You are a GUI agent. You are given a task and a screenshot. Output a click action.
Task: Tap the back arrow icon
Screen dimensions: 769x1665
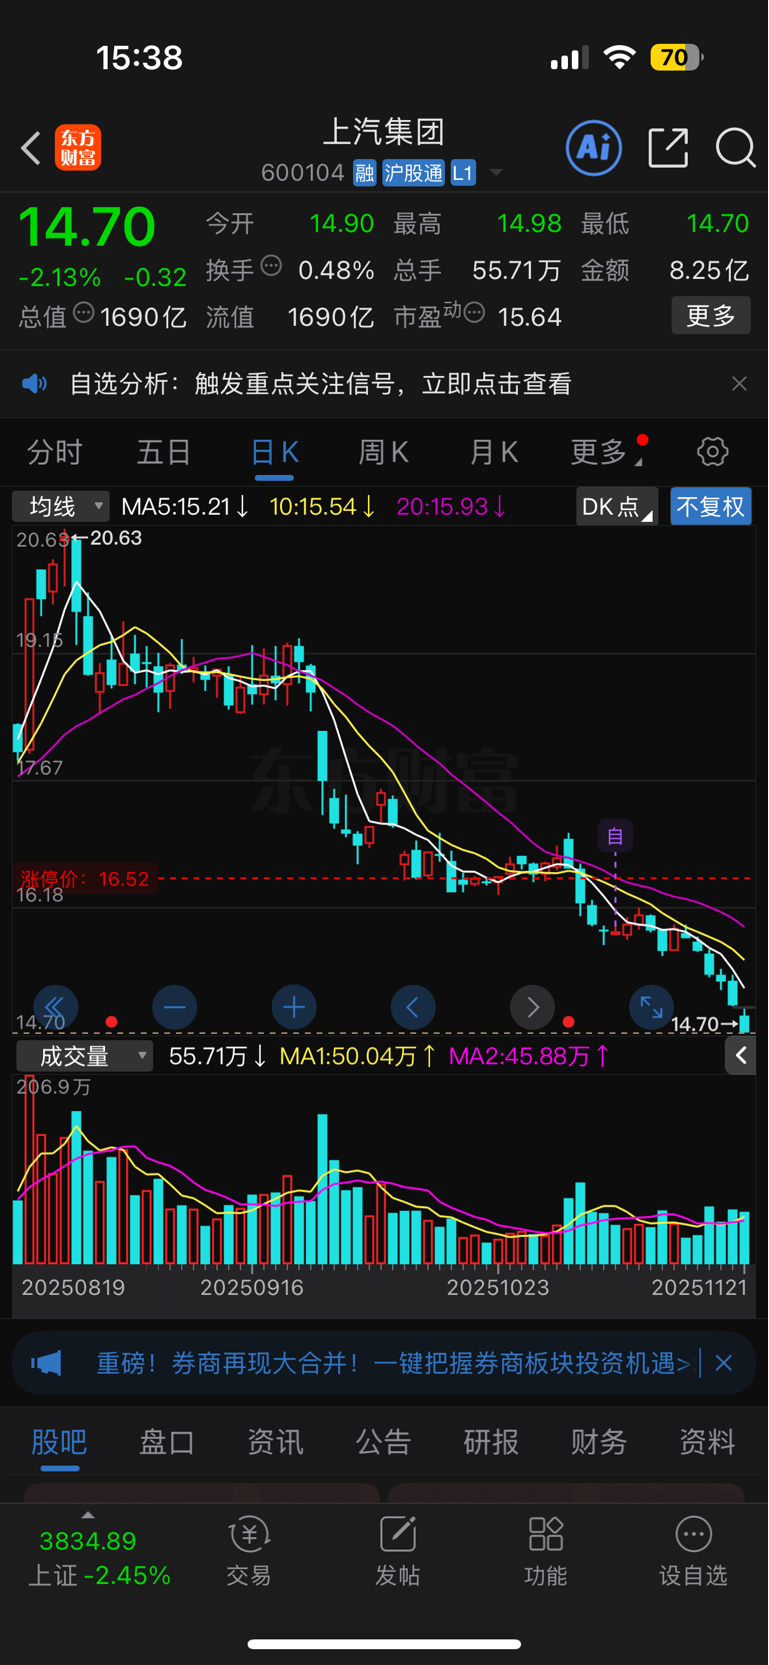pyautogui.click(x=31, y=148)
